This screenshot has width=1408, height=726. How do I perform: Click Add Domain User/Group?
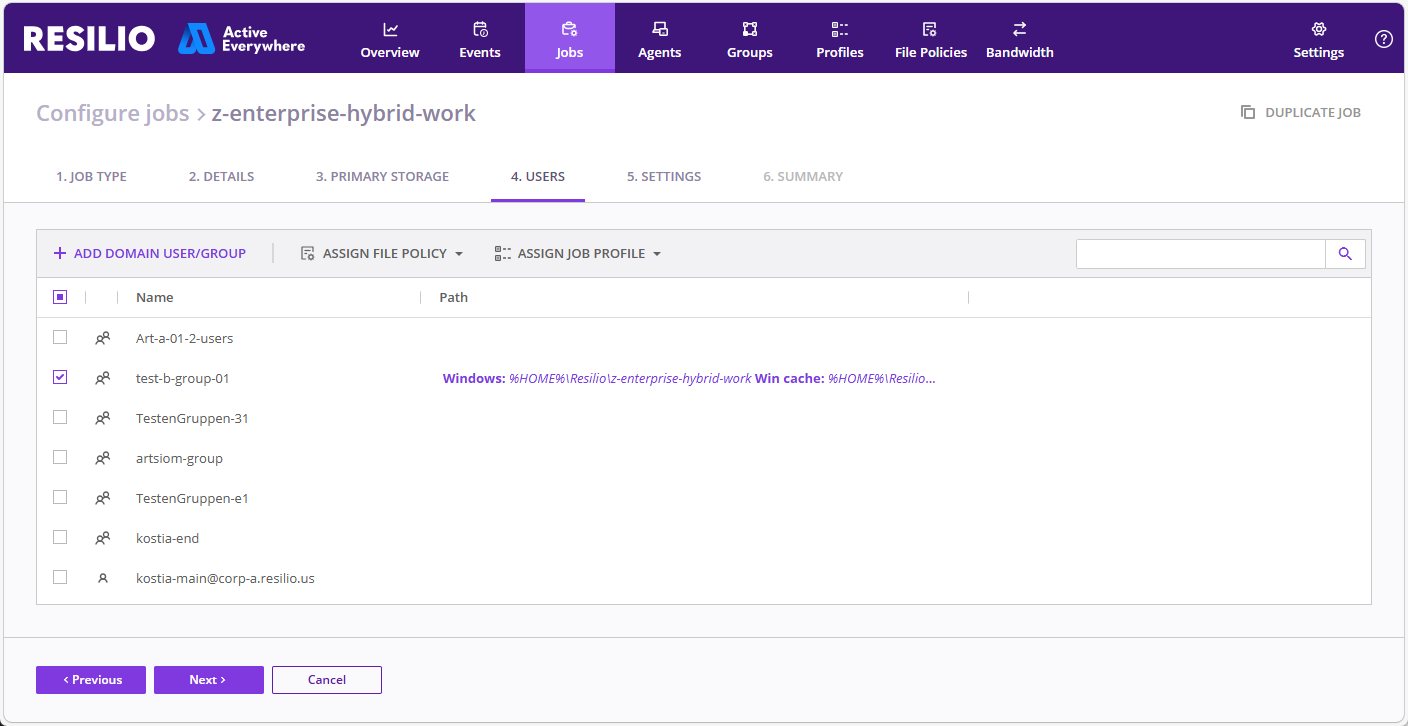tap(150, 254)
